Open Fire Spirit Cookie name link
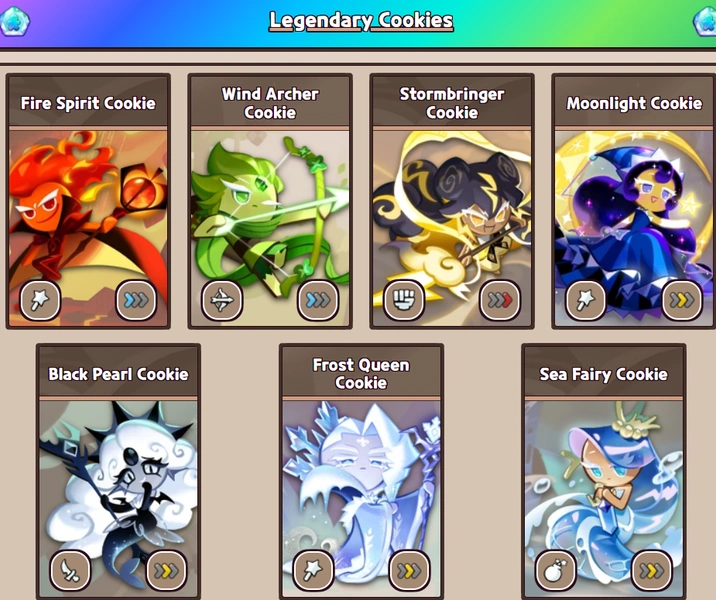 (88, 103)
